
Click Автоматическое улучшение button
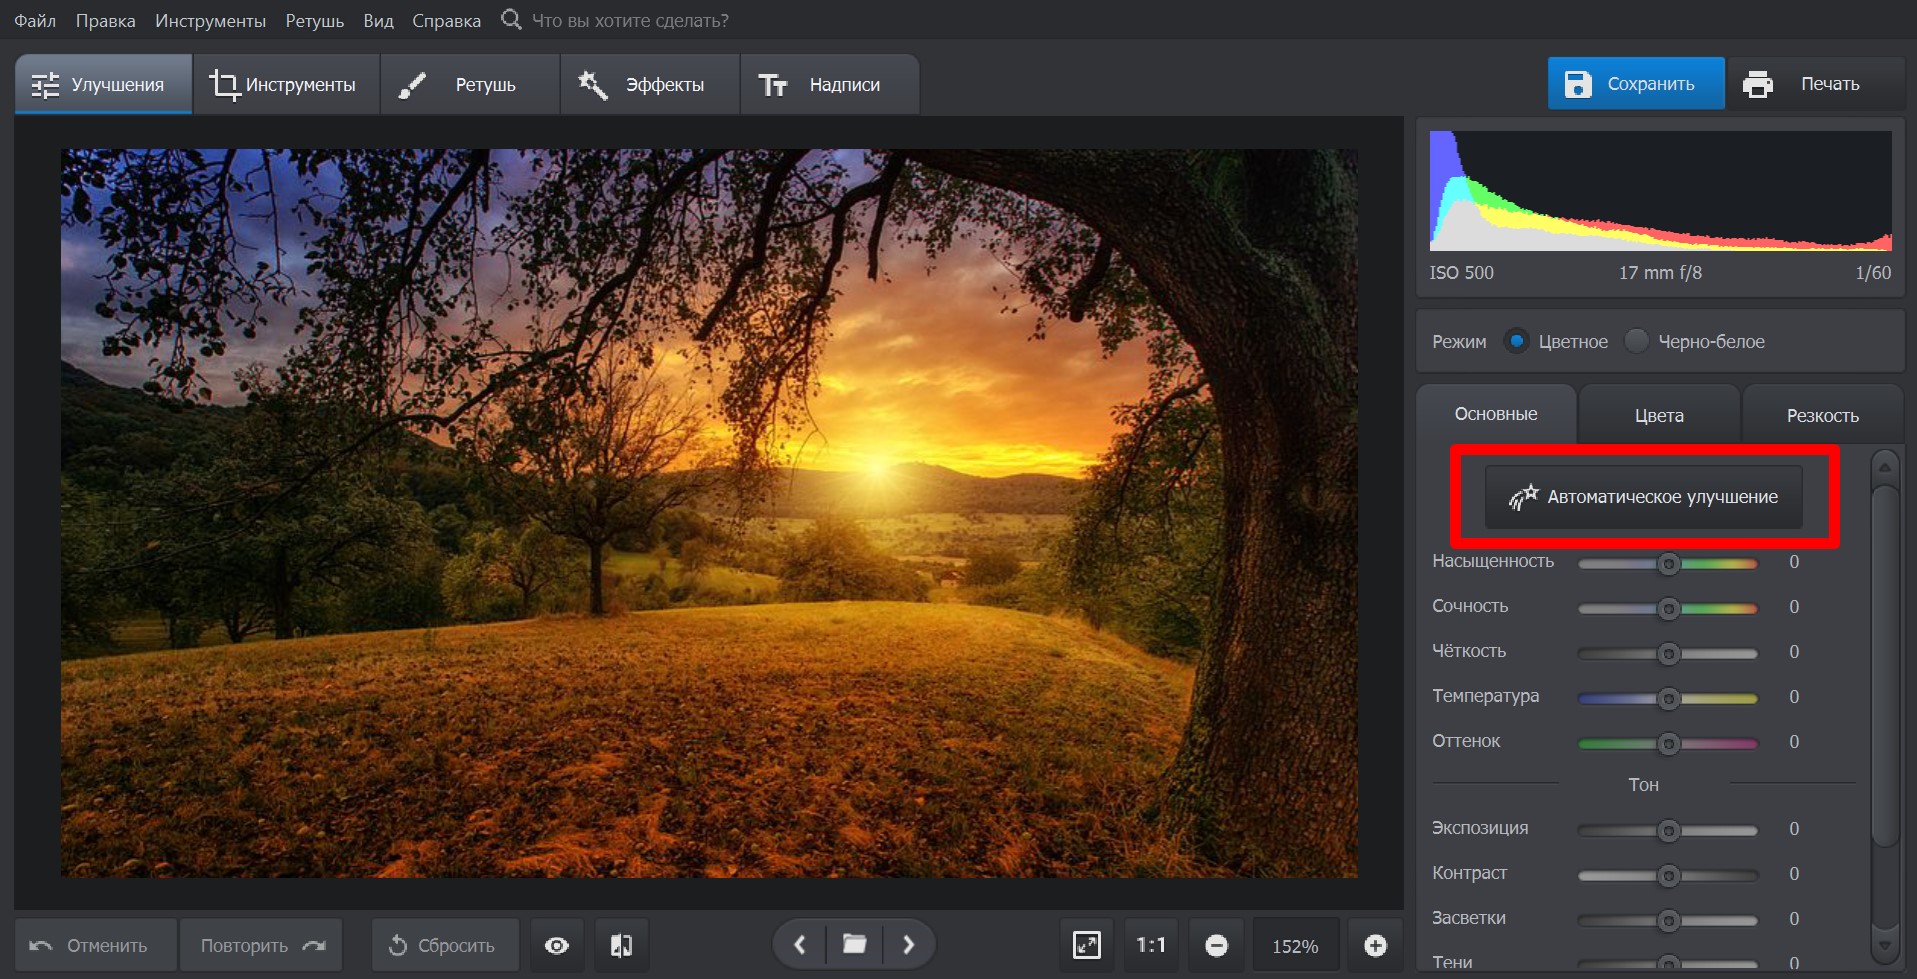(1644, 497)
